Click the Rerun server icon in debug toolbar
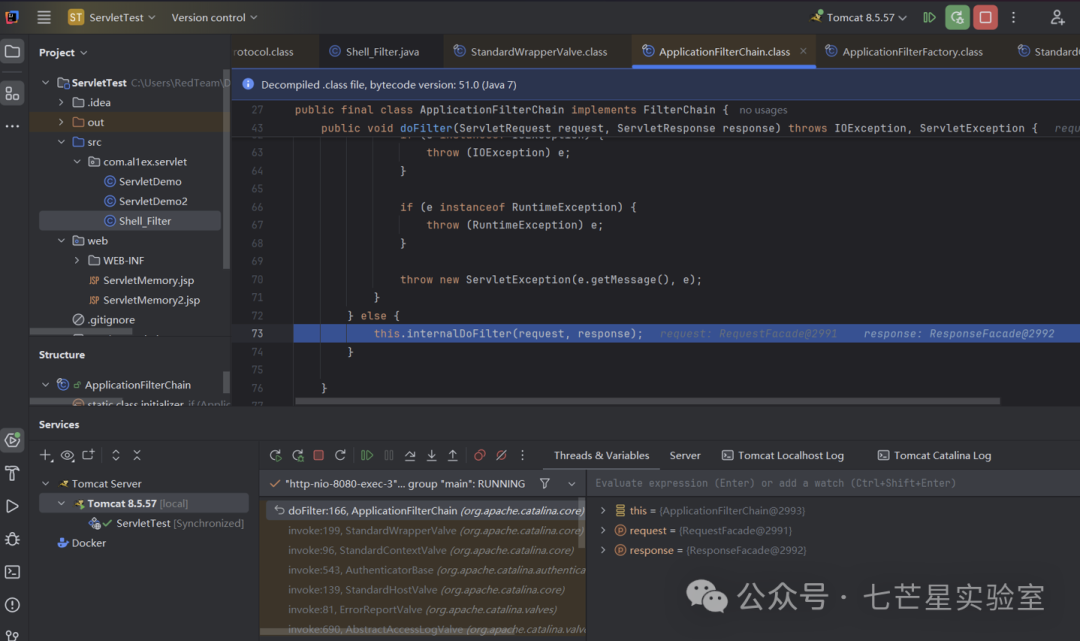The width and height of the screenshot is (1080, 641). [276, 455]
